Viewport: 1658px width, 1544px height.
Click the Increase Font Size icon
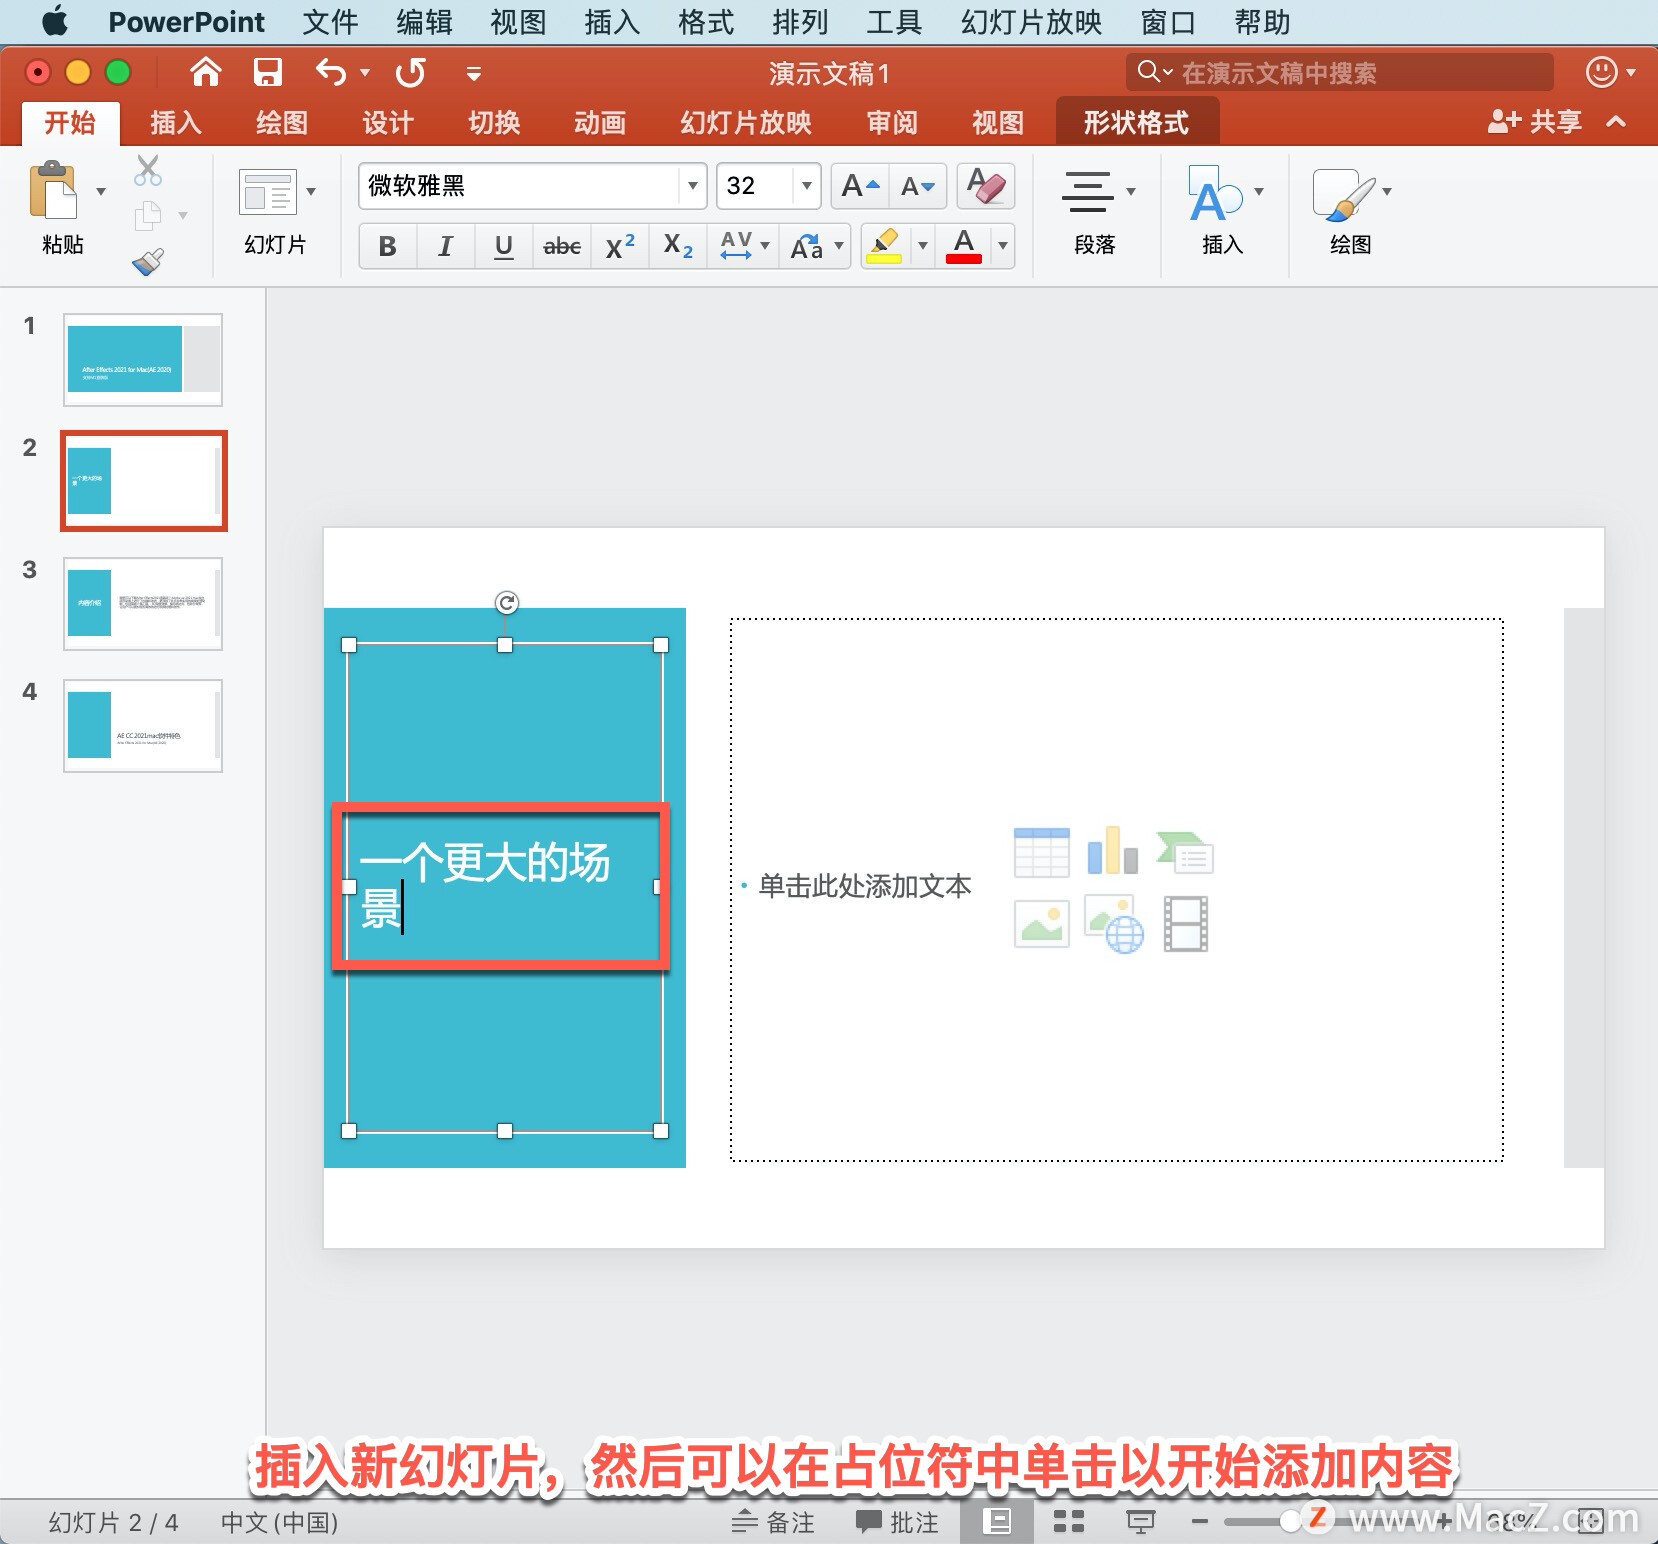point(859,186)
